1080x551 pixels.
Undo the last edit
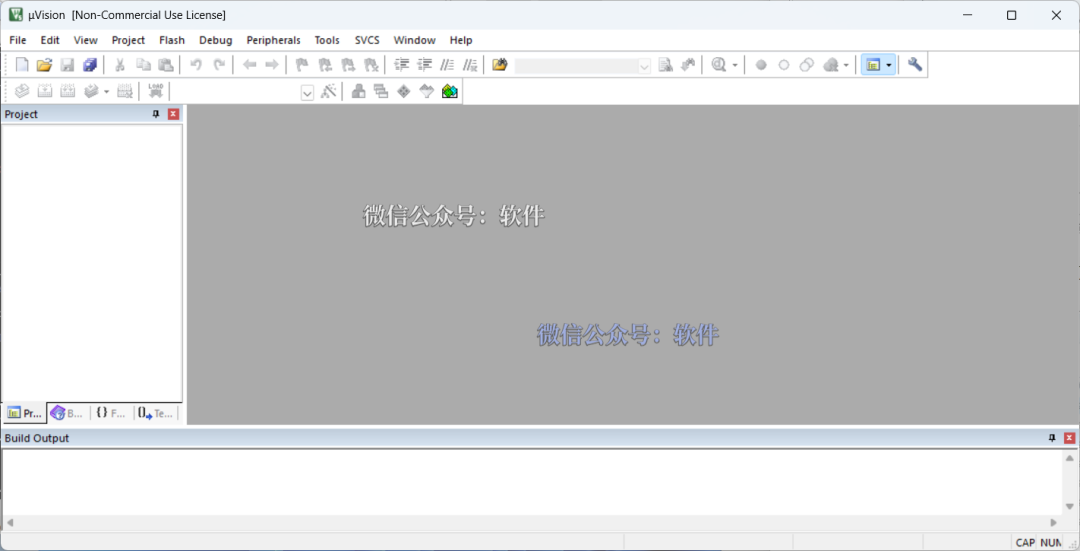tap(196, 65)
